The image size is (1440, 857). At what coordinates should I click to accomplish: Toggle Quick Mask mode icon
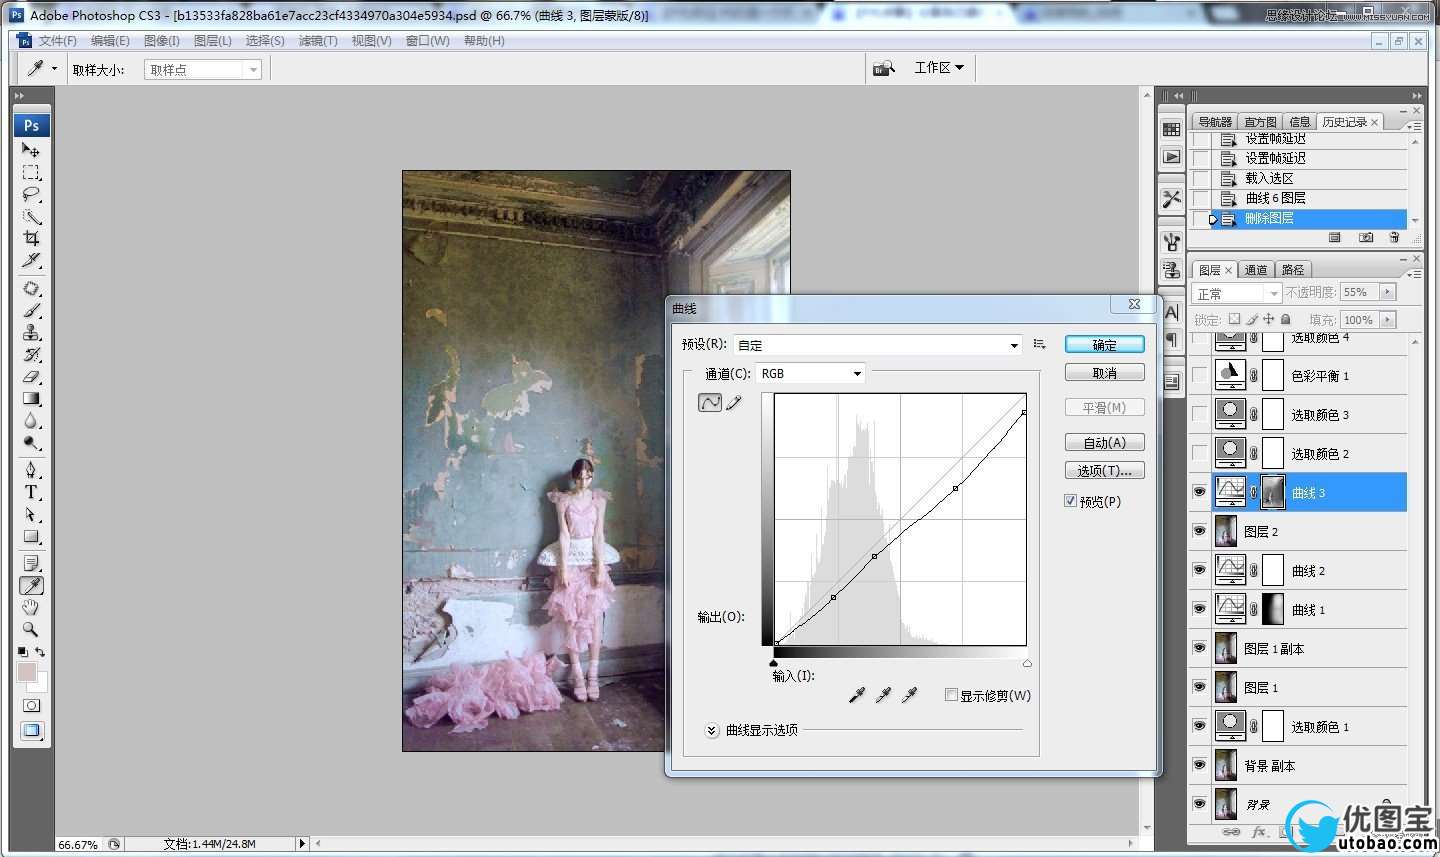coord(31,705)
